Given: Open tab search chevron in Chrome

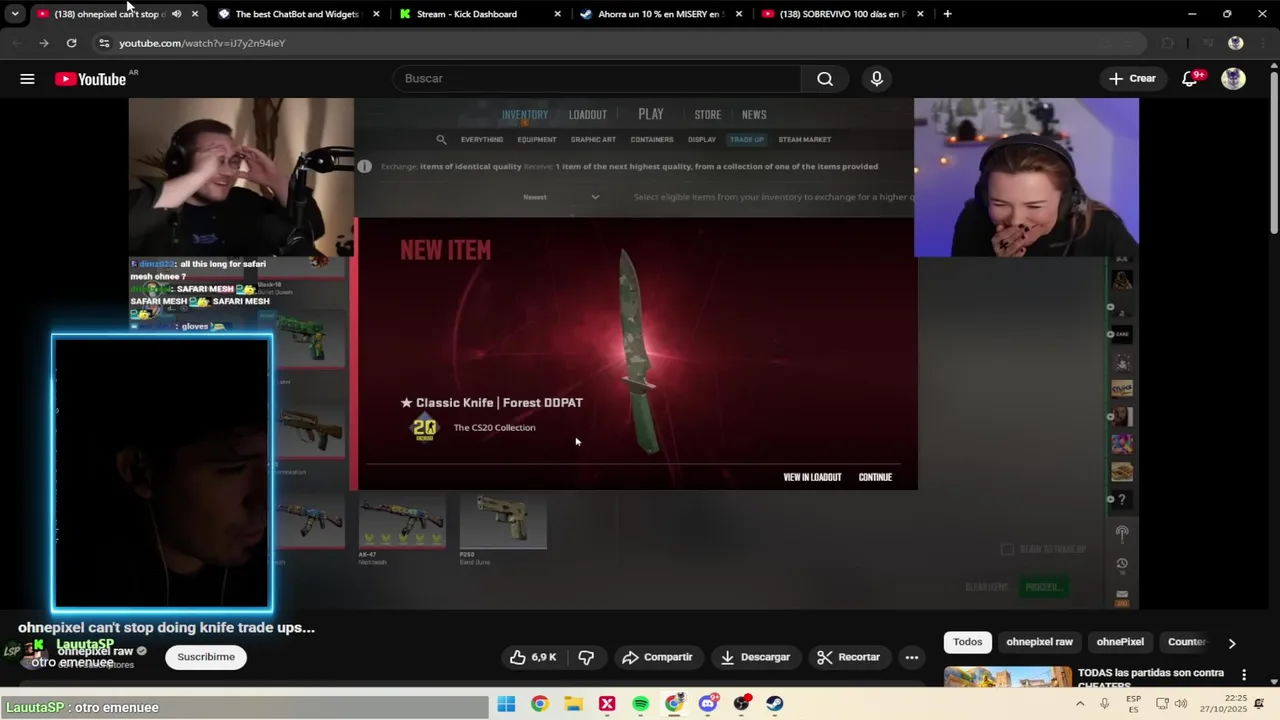Looking at the screenshot, I should point(14,14).
